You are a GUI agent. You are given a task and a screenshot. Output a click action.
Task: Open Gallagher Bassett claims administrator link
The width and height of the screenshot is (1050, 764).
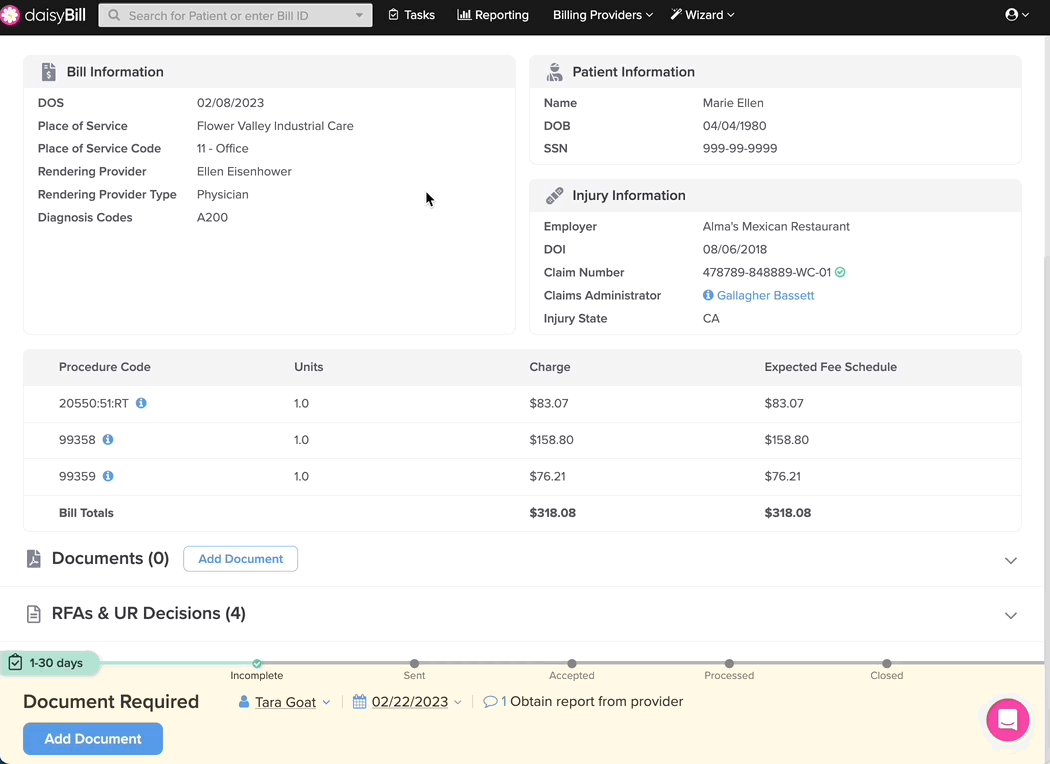pyautogui.click(x=765, y=295)
